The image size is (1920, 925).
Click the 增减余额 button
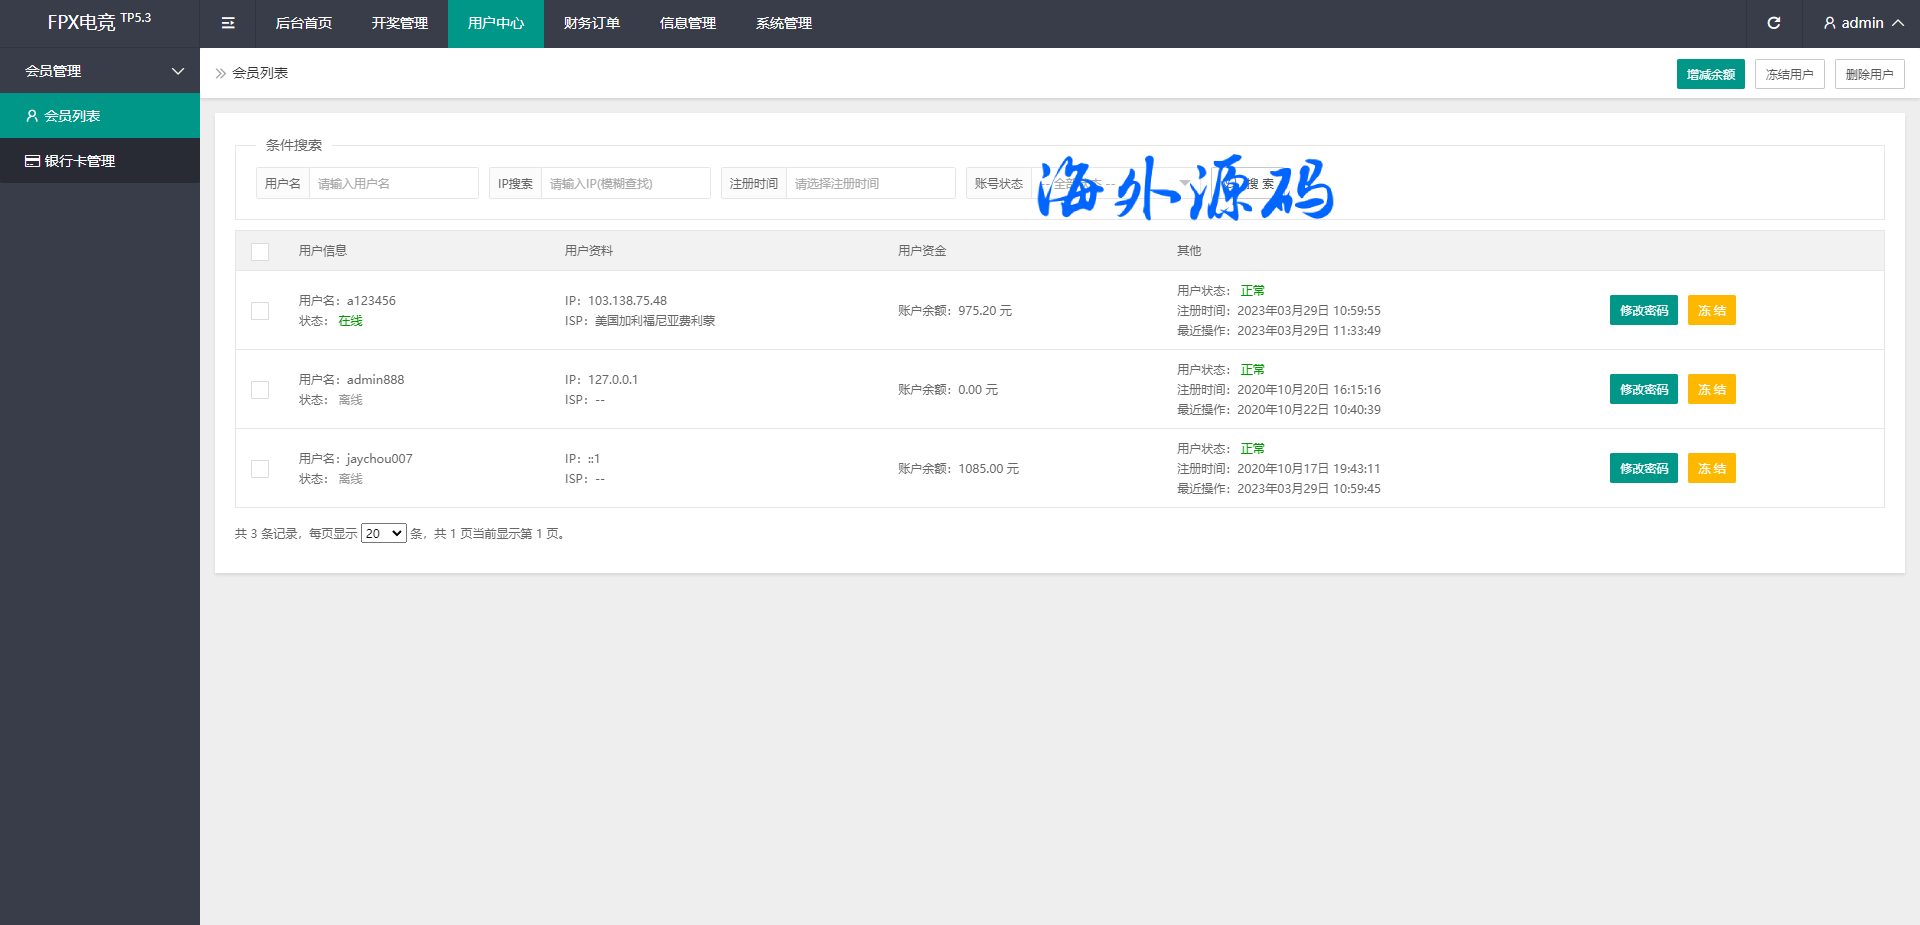pyautogui.click(x=1710, y=74)
